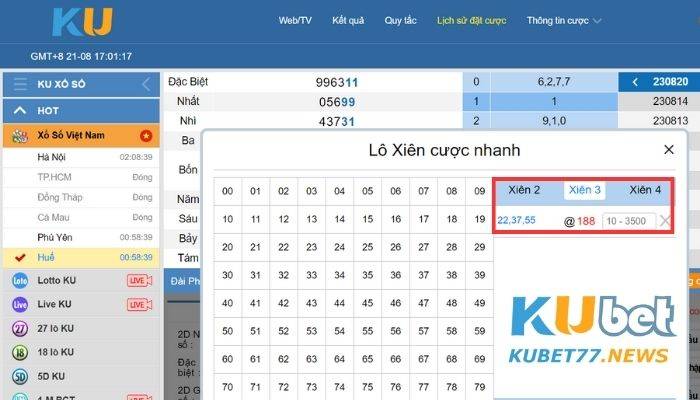Open Lịch sử đặt cược menu
The image size is (700, 400).
[473, 21]
